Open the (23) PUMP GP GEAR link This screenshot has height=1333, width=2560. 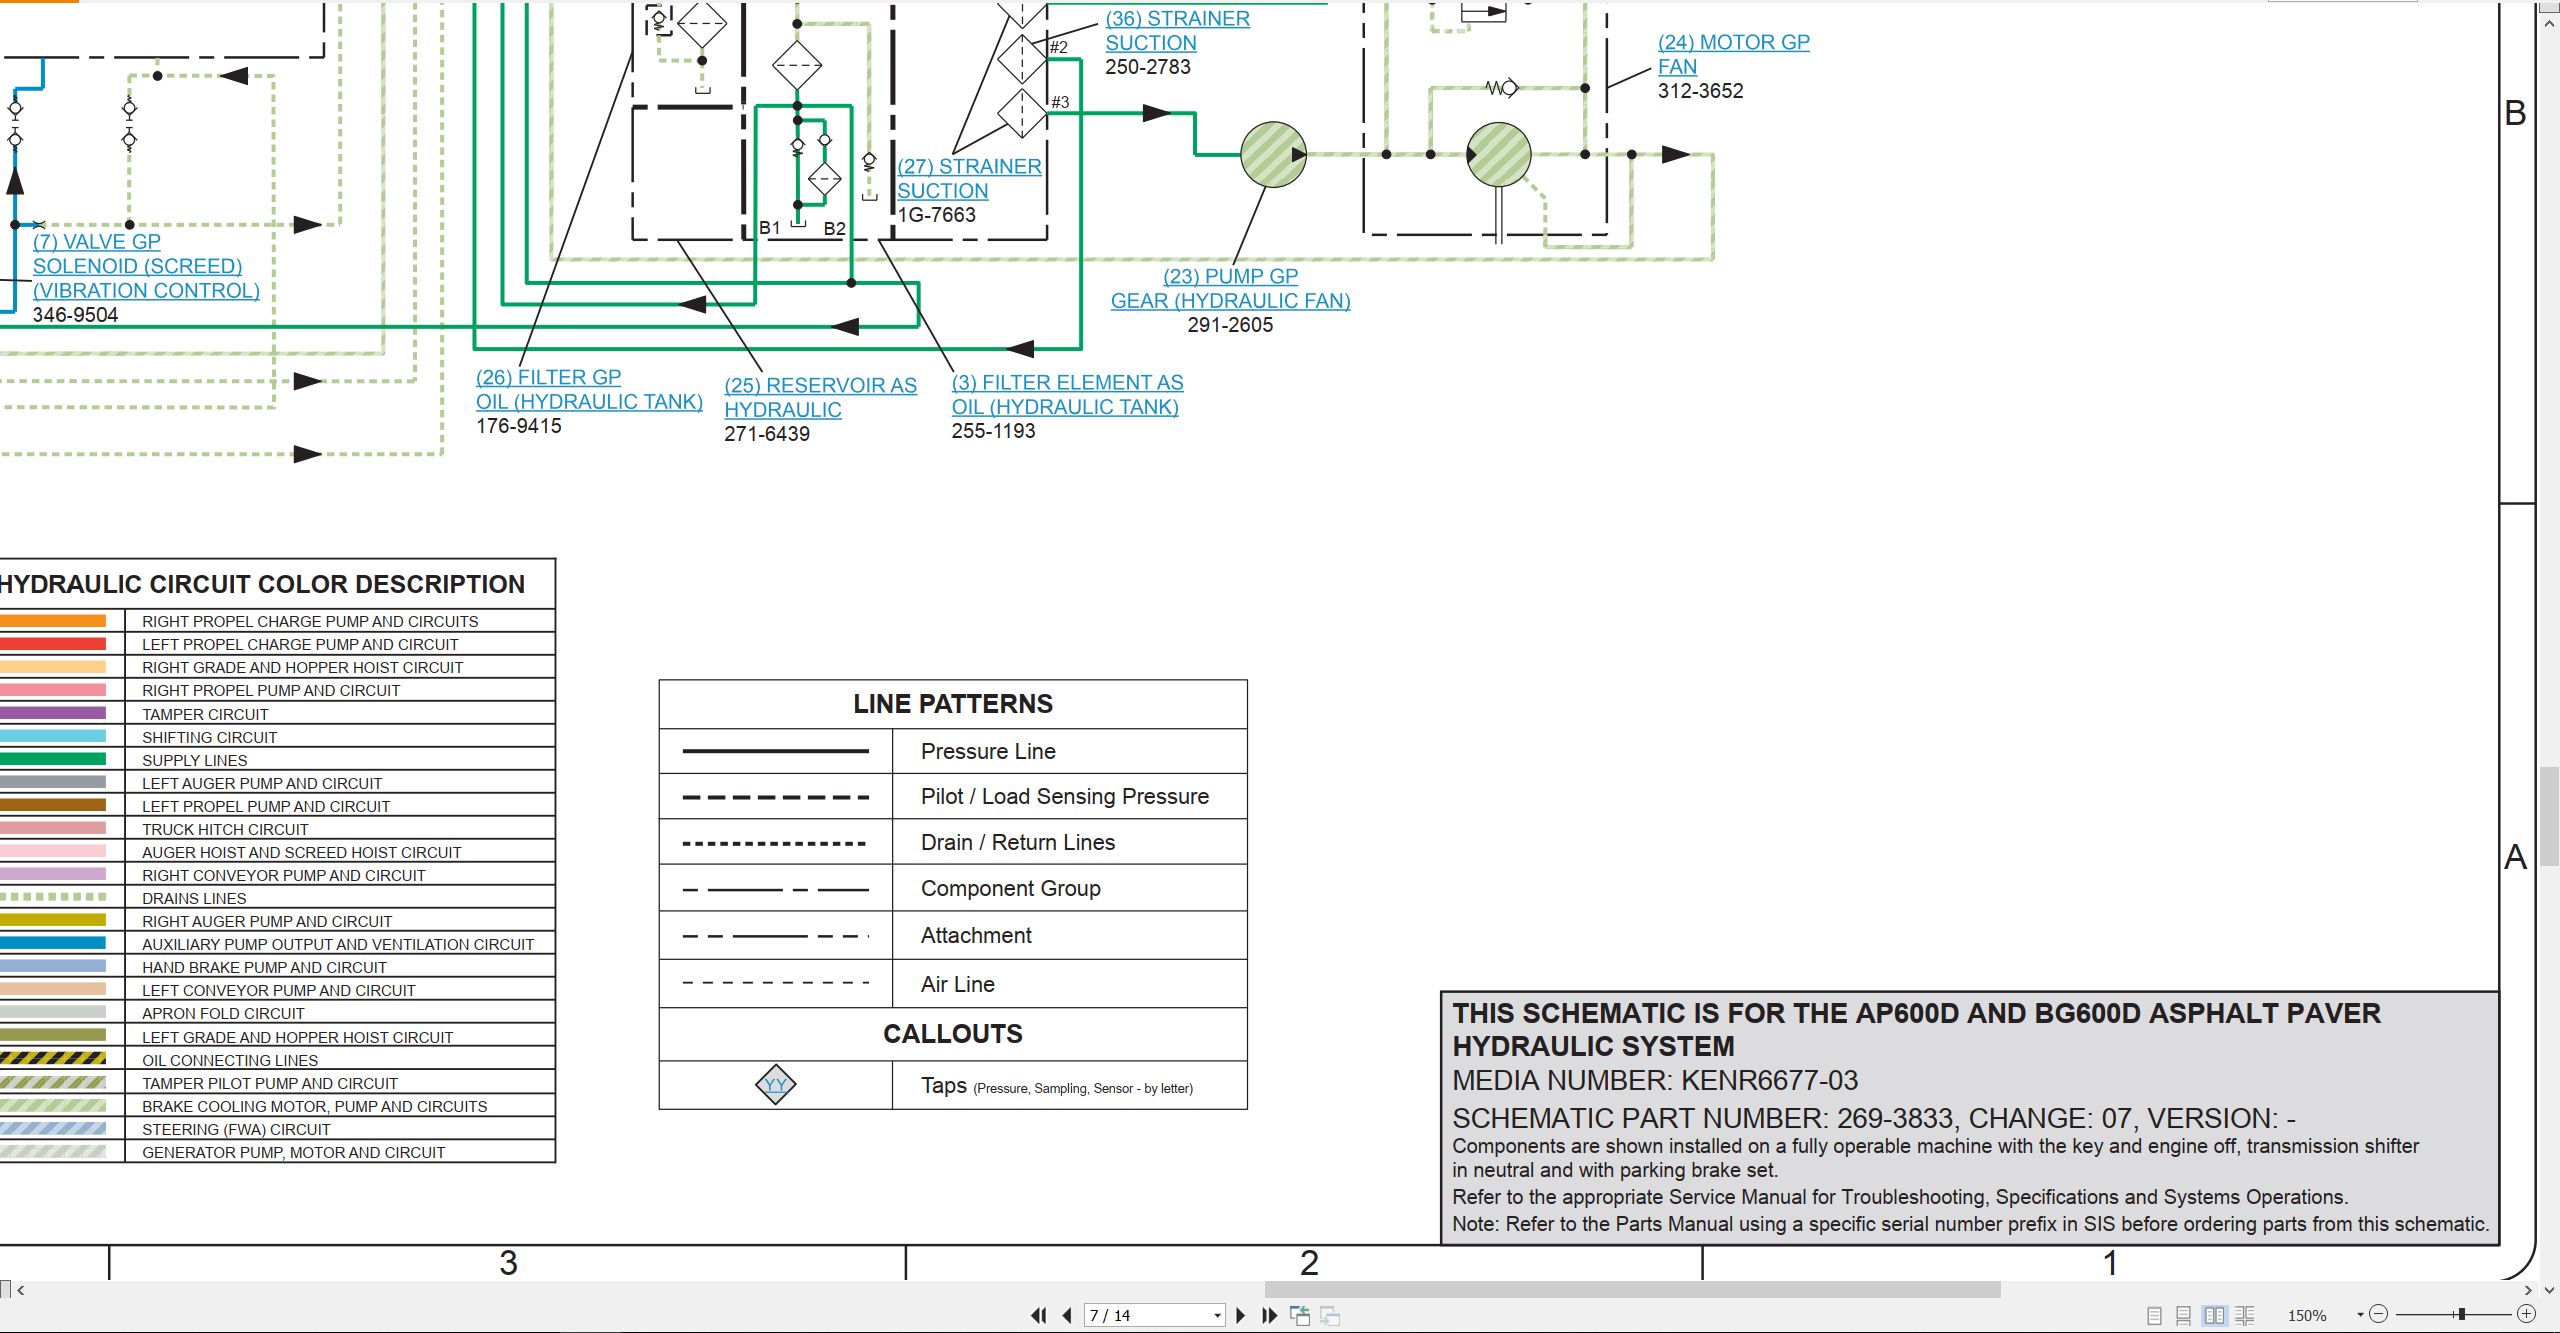click(1230, 289)
